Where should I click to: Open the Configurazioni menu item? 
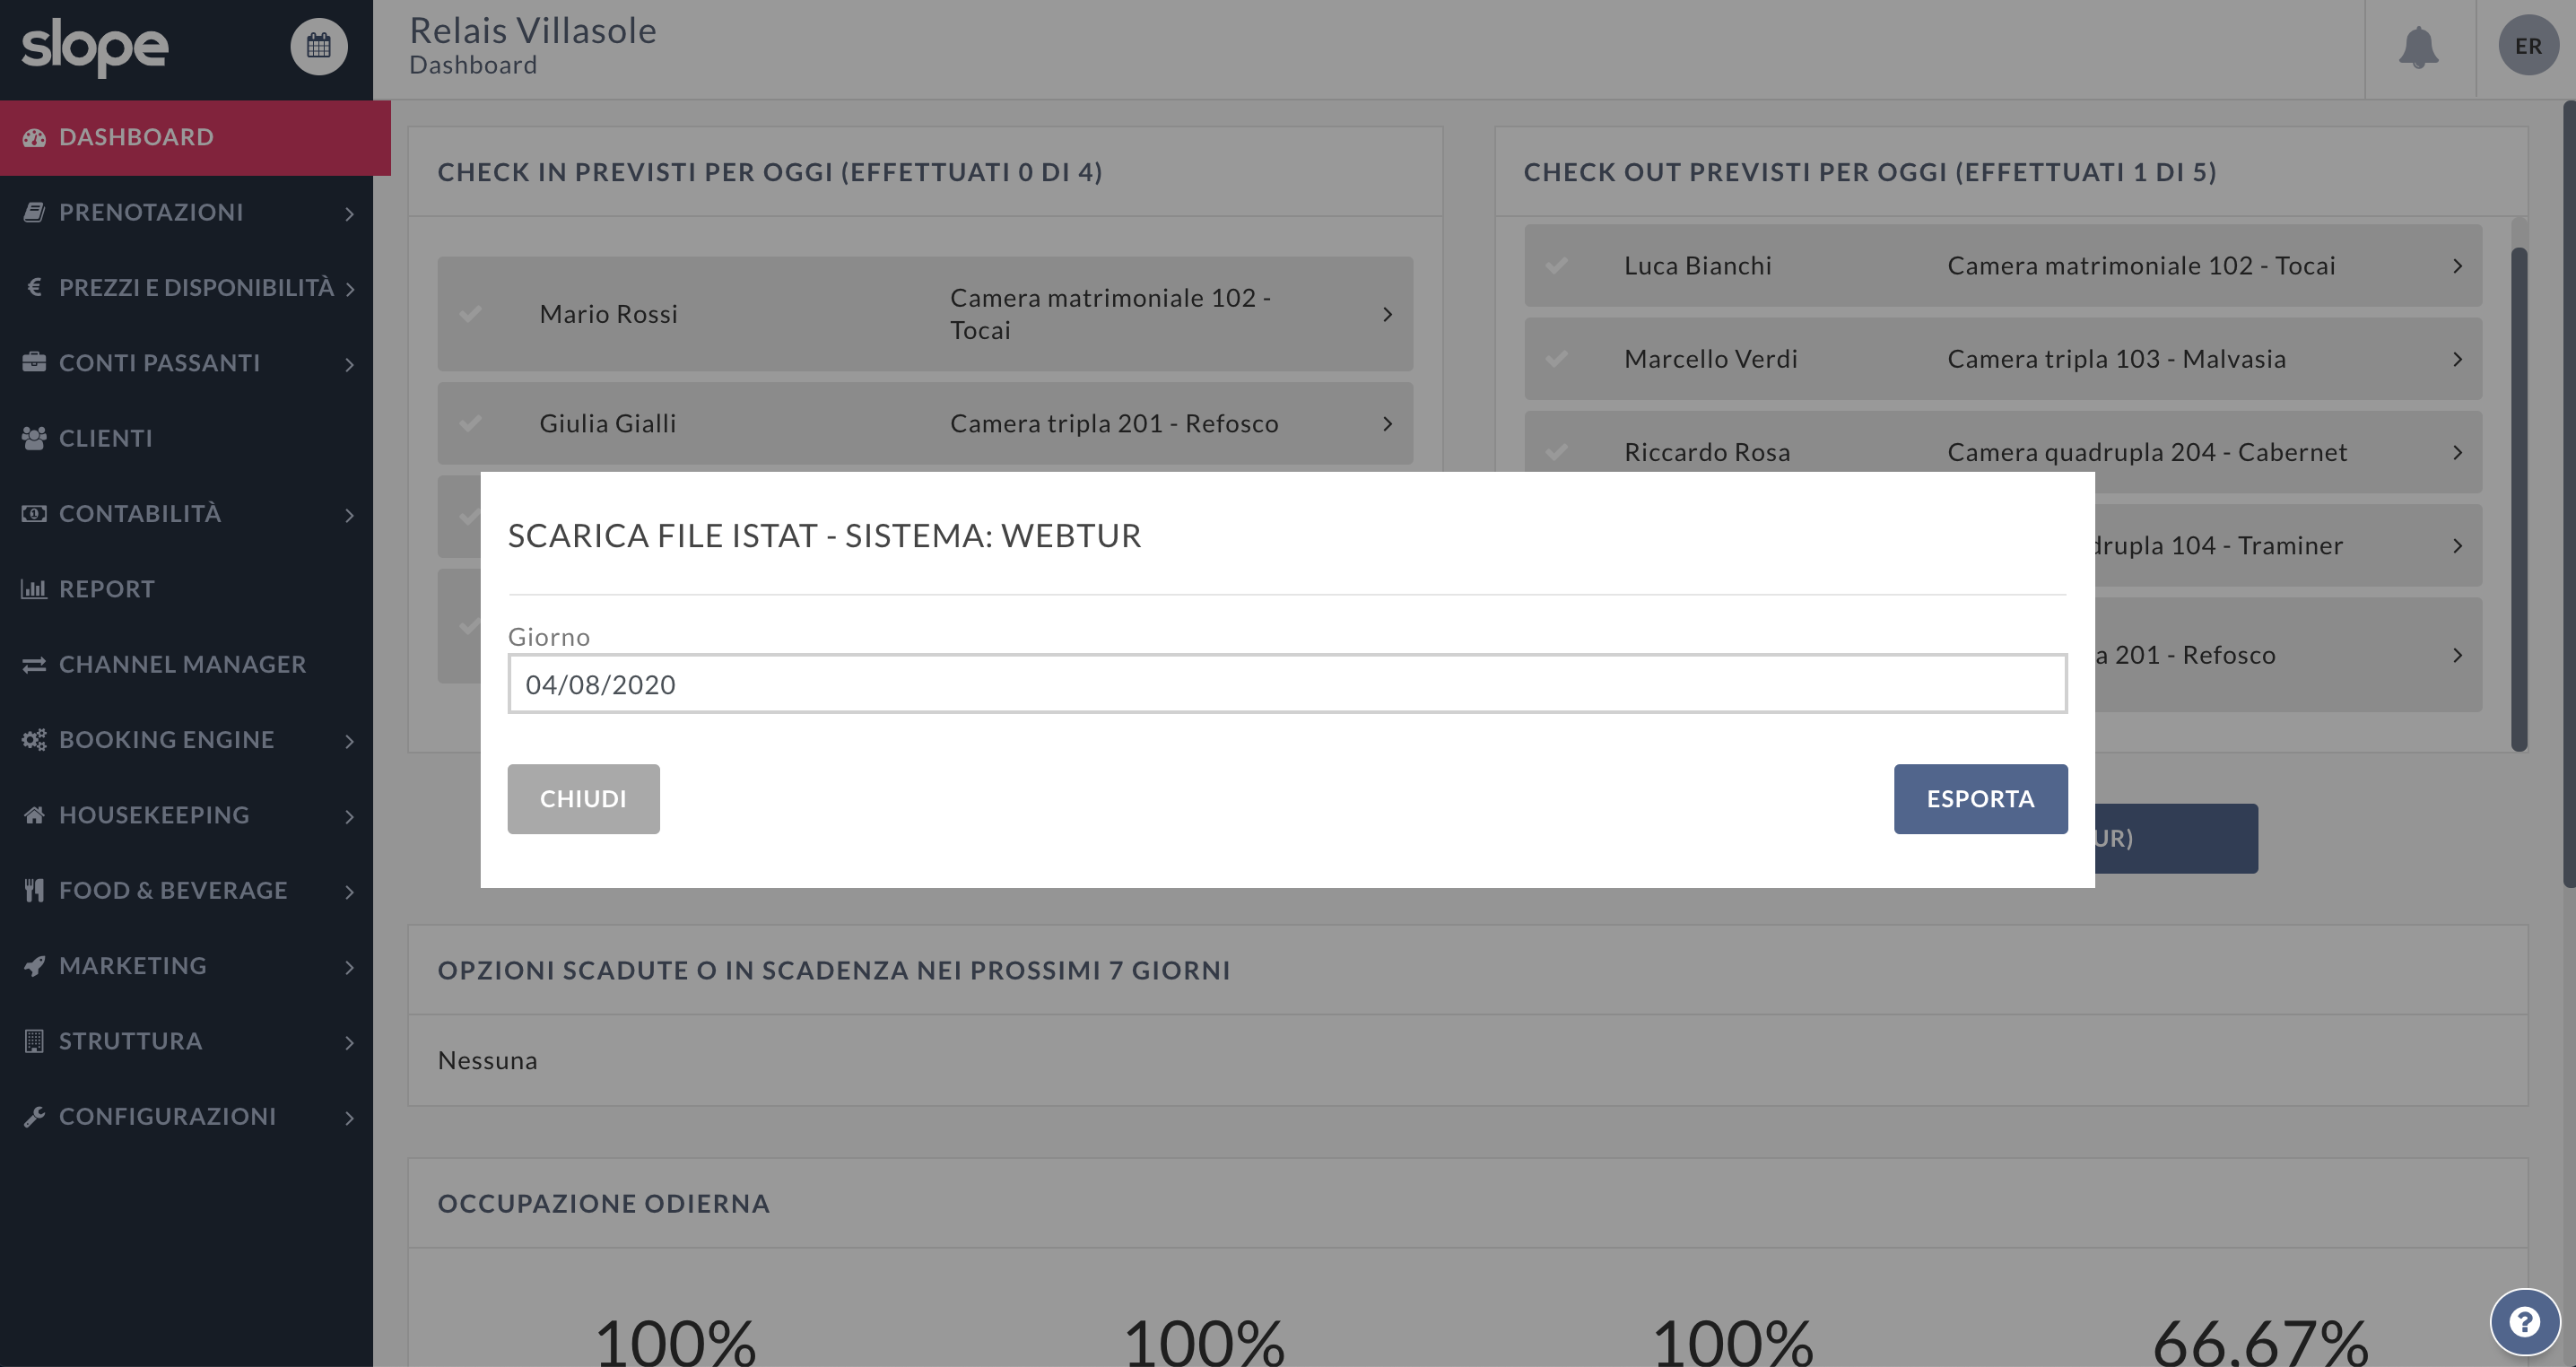pyautogui.click(x=167, y=1116)
